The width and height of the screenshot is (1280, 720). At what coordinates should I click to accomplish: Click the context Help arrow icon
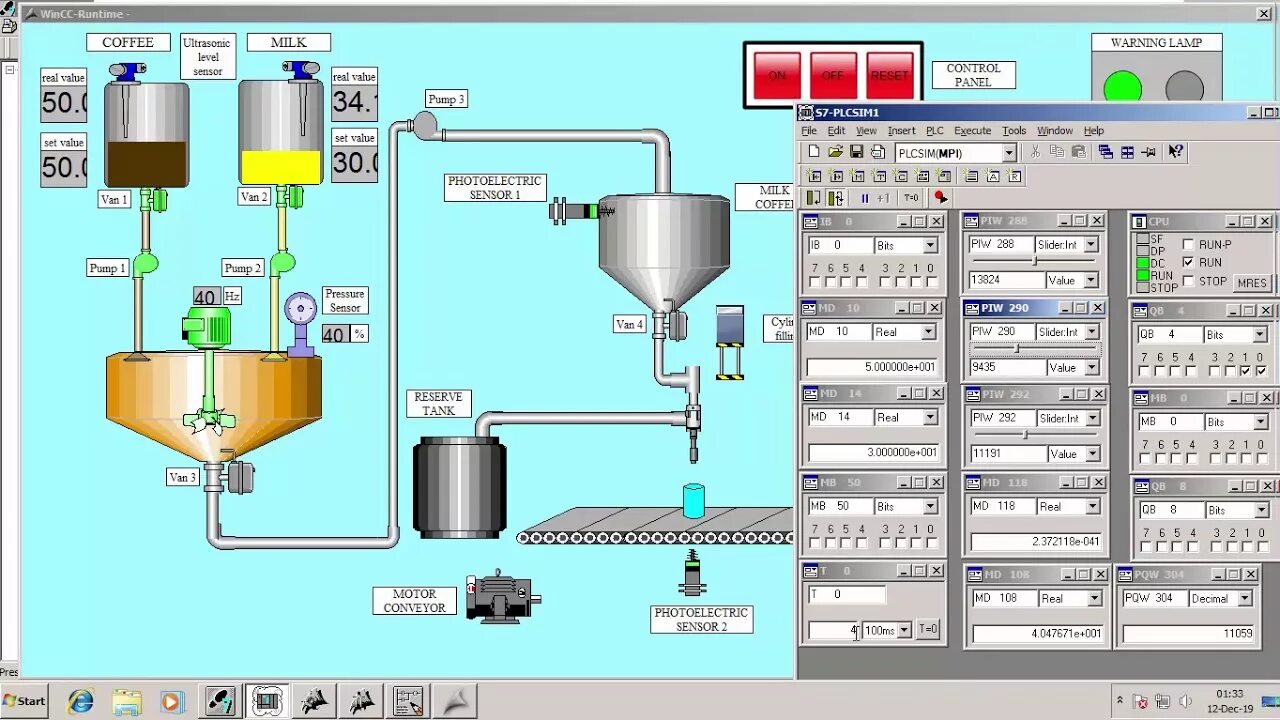coord(1176,152)
